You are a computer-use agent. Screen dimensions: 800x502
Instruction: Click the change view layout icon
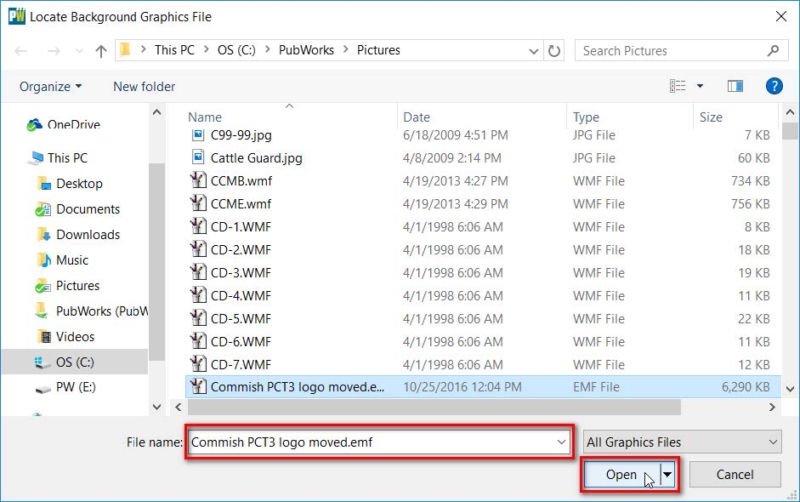point(679,87)
